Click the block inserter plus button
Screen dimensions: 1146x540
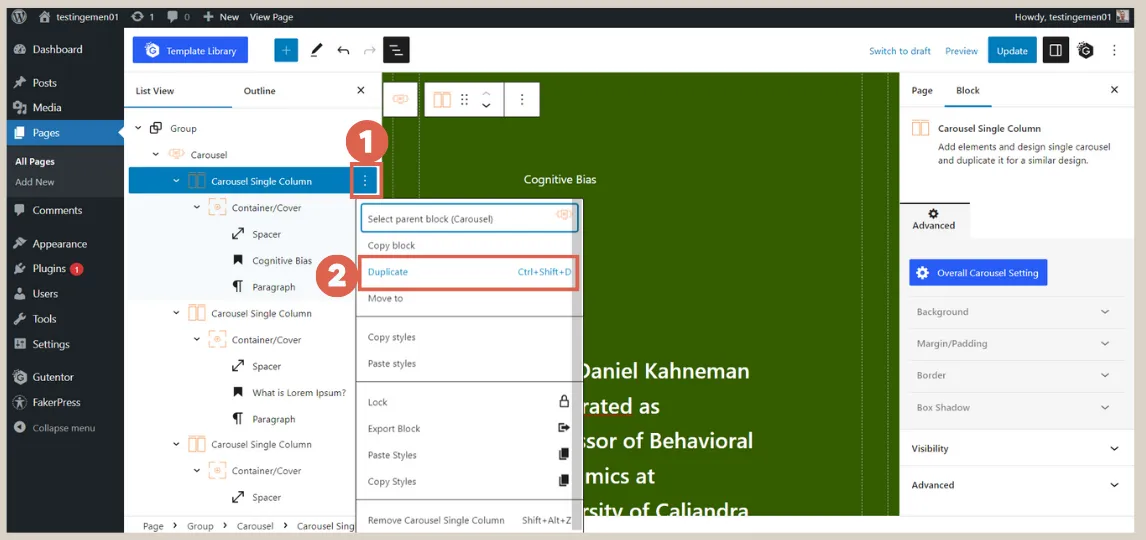click(x=286, y=50)
